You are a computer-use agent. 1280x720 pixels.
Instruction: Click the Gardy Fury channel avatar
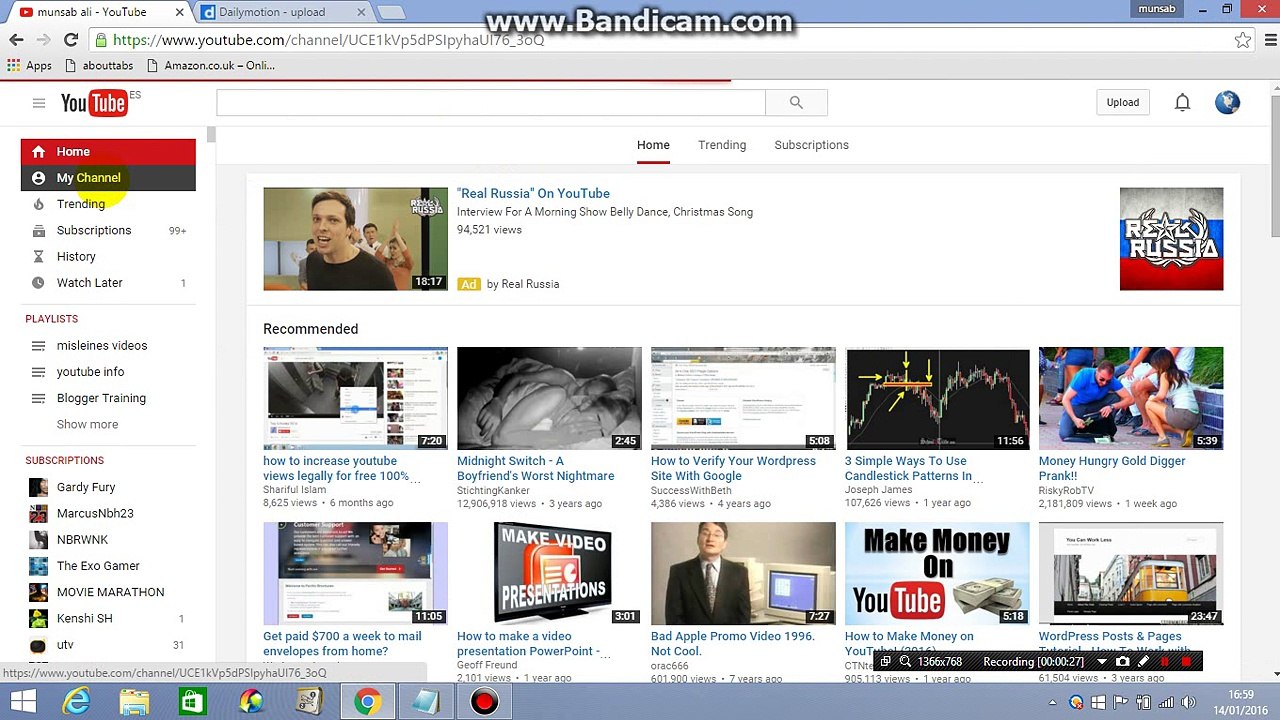(x=38, y=487)
